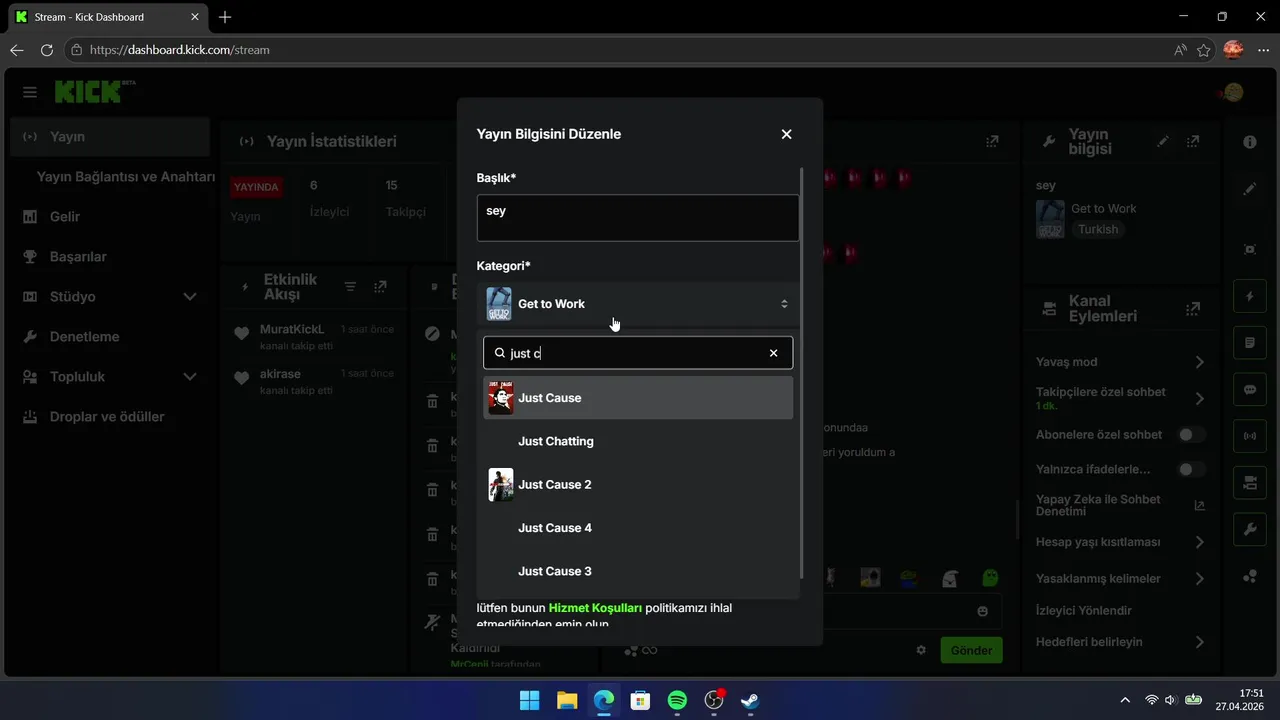Click the three-dots icon in right rail
This screenshot has height=720, width=1280.
point(1250,576)
